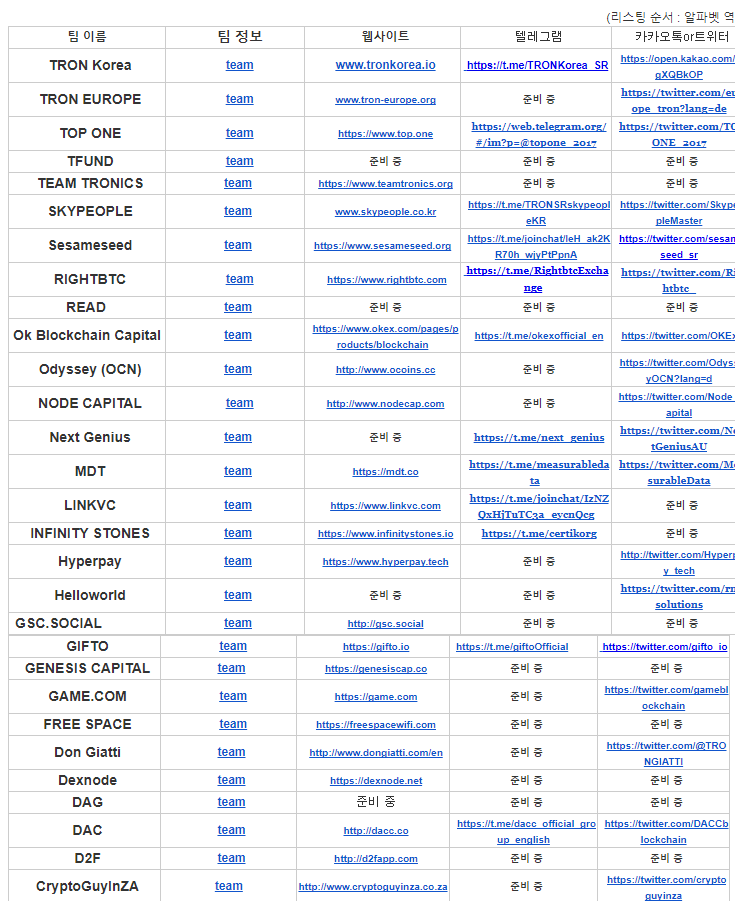Open certikorg Telegram link
The height and width of the screenshot is (901, 735).
[539, 533]
